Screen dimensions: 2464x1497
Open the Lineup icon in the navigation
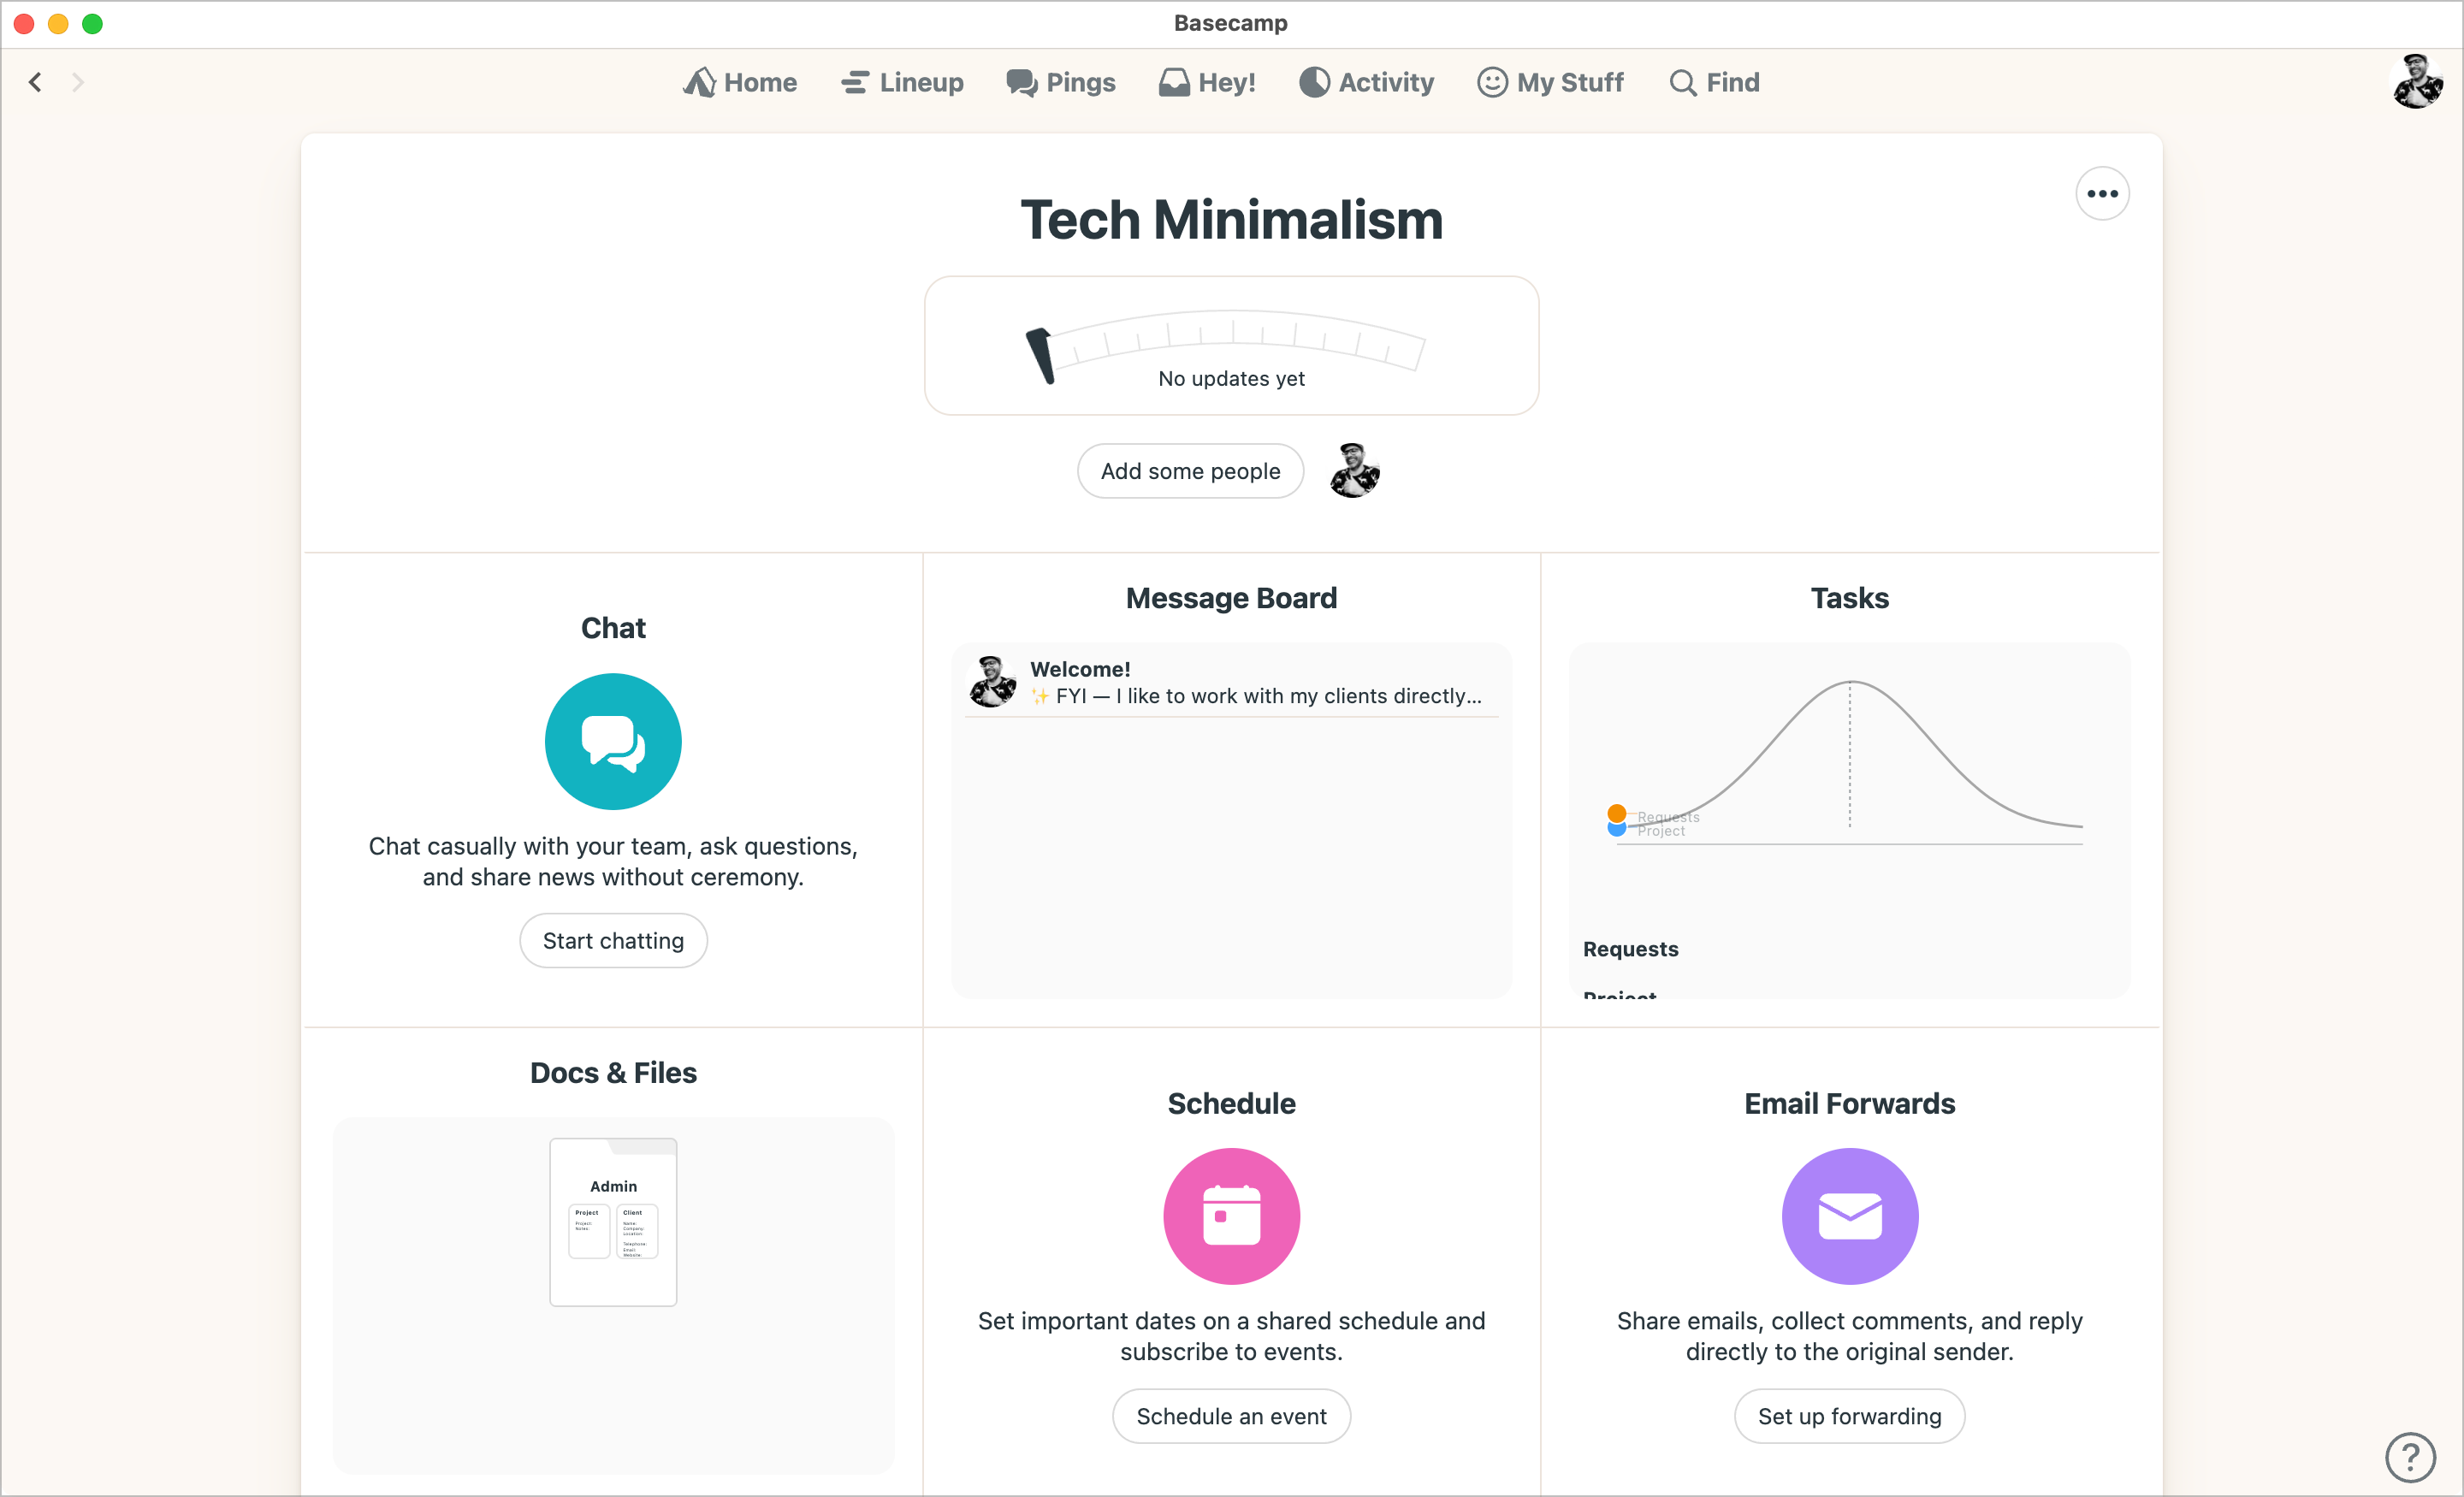click(x=855, y=82)
